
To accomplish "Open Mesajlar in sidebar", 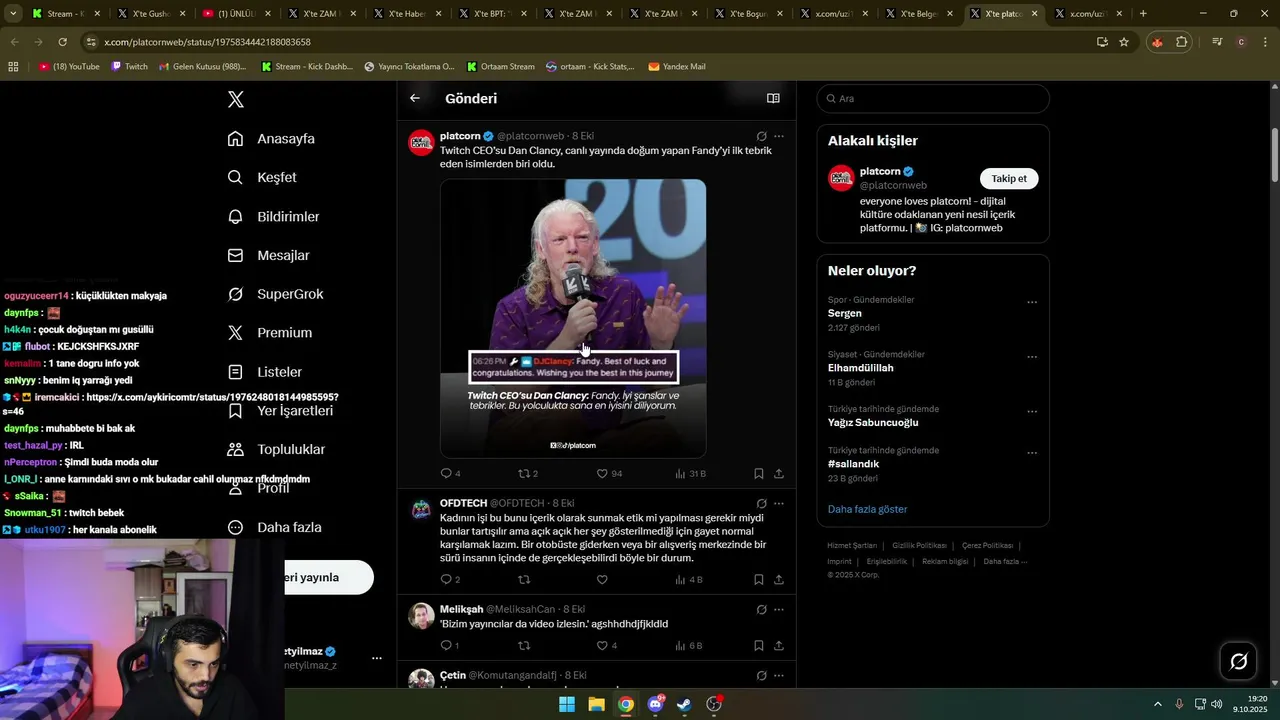I will 268,255.
